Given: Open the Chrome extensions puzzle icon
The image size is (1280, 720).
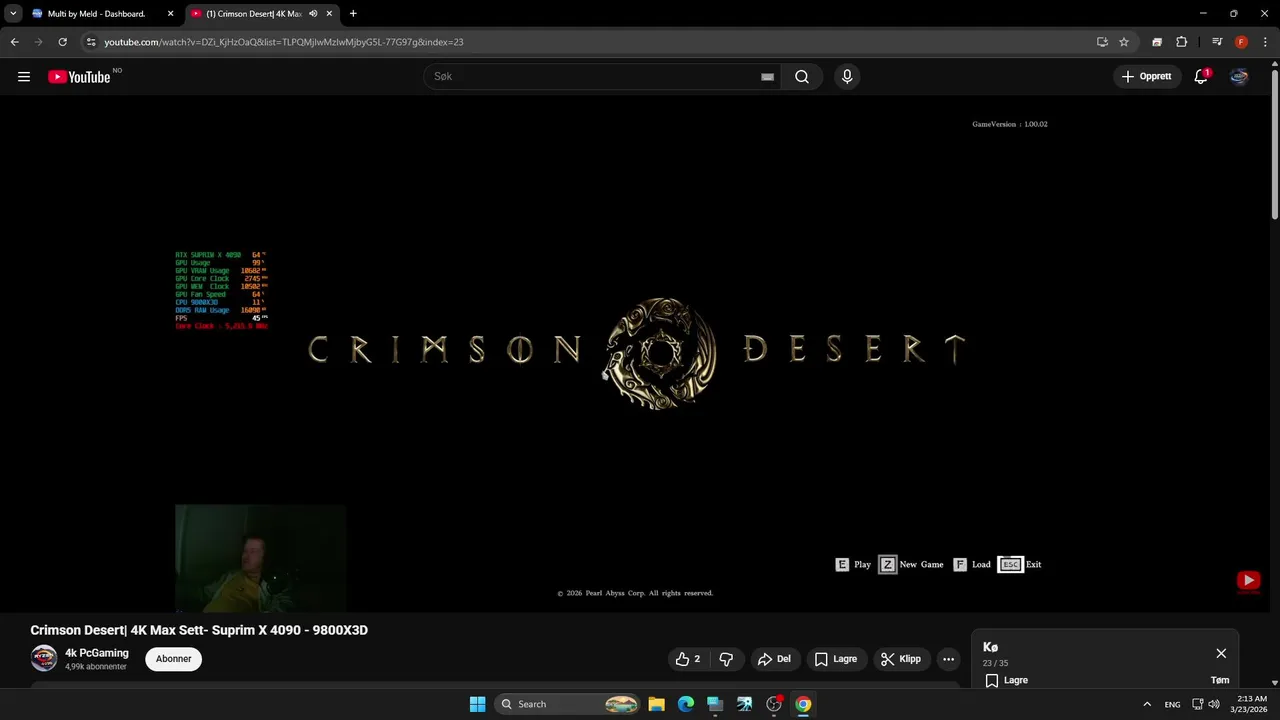Looking at the screenshot, I should point(1181,42).
